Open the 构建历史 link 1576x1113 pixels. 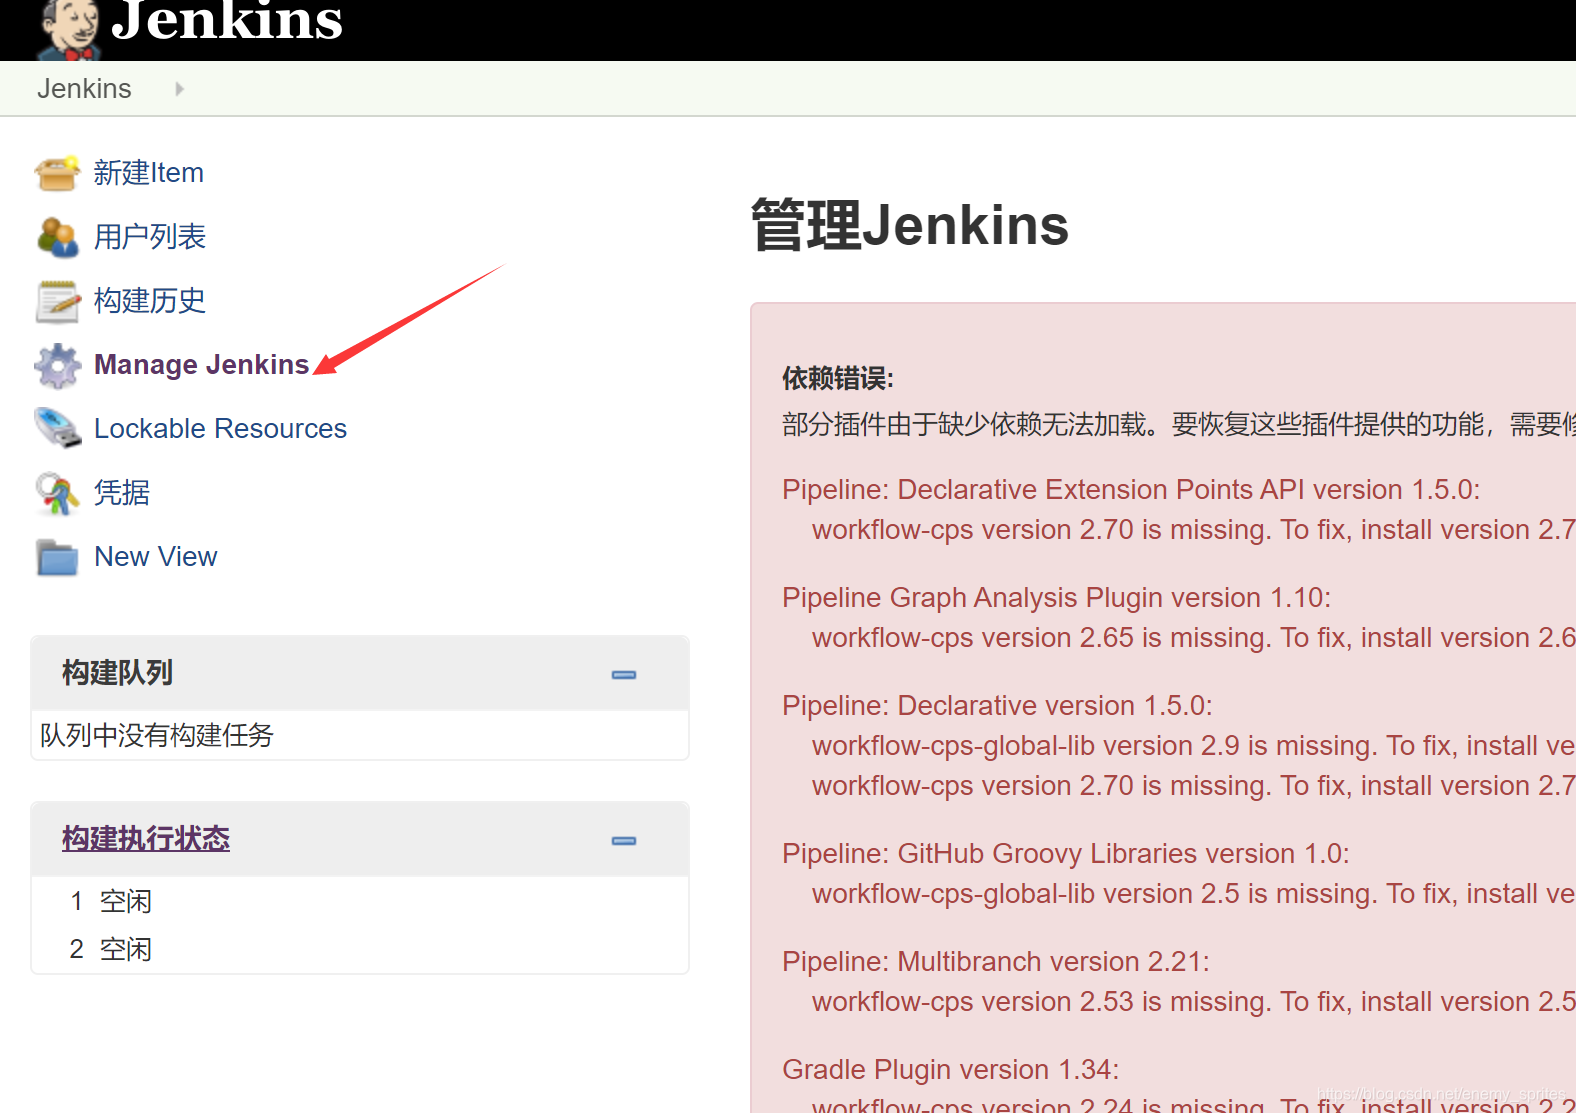pyautogui.click(x=150, y=301)
